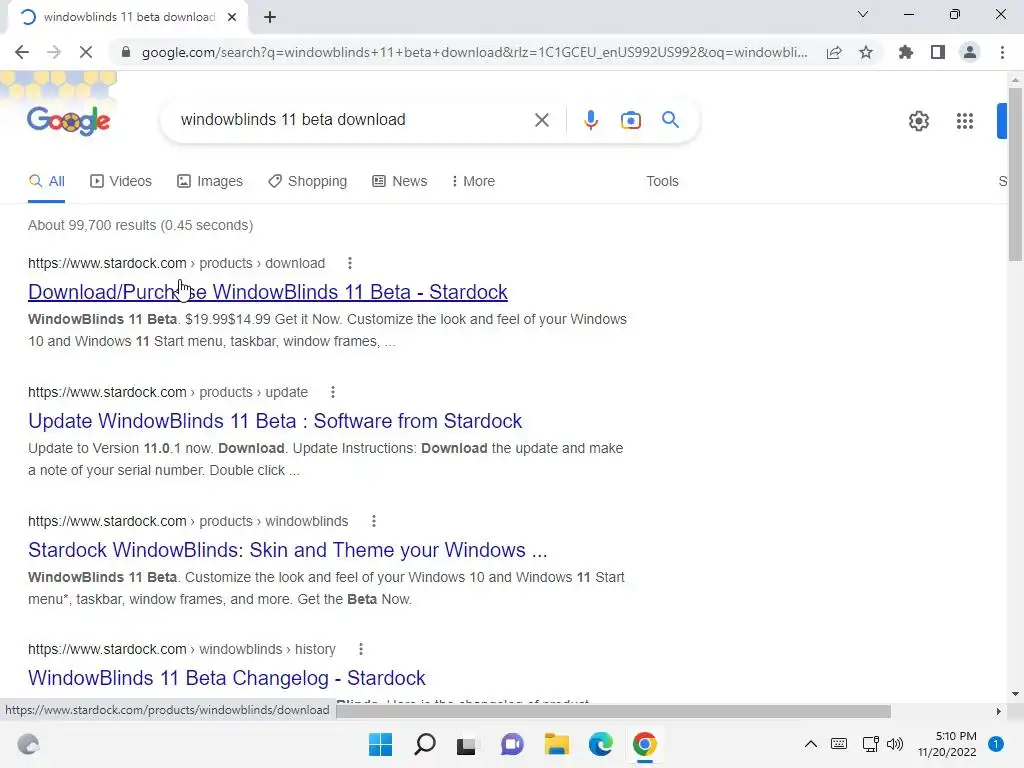Open a new browser tab

pos(270,17)
